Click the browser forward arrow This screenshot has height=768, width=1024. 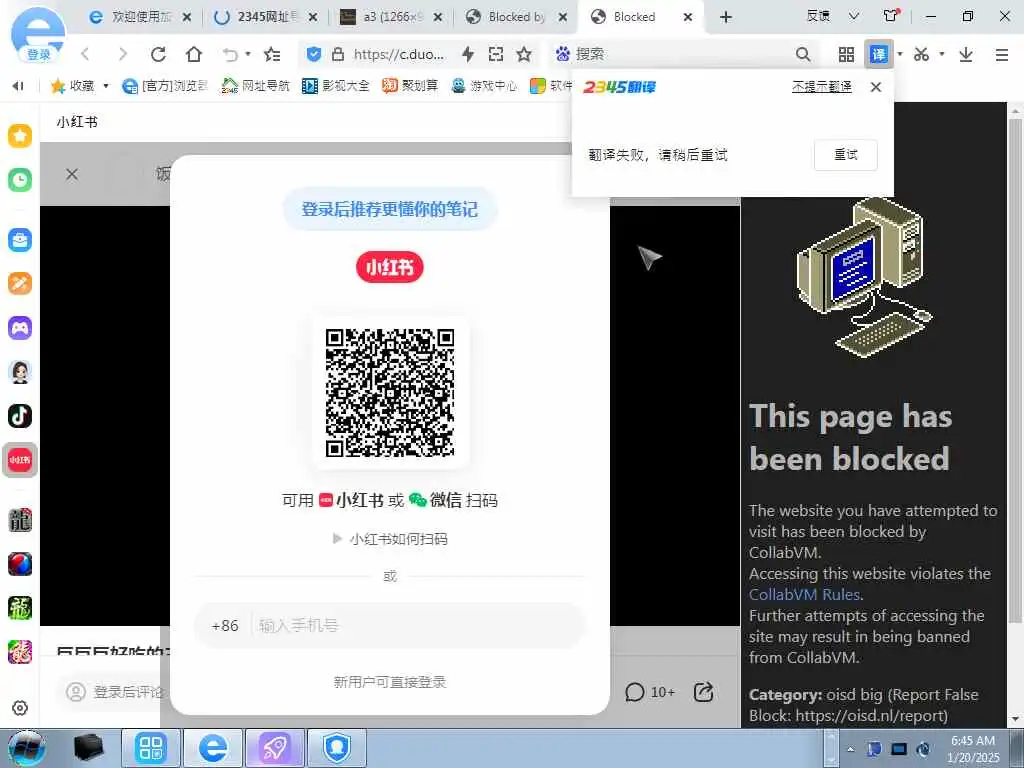[x=122, y=54]
